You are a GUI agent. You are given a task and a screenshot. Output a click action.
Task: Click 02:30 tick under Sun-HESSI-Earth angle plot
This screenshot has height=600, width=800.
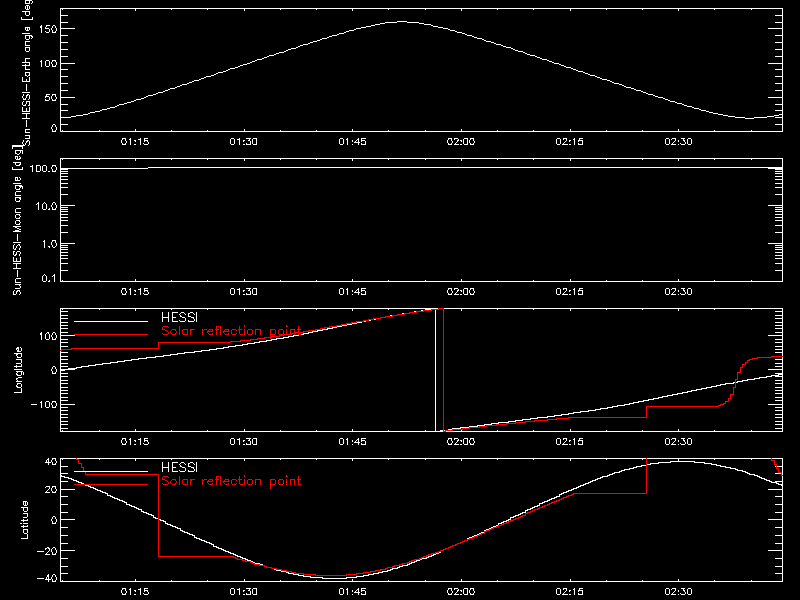pos(679,142)
